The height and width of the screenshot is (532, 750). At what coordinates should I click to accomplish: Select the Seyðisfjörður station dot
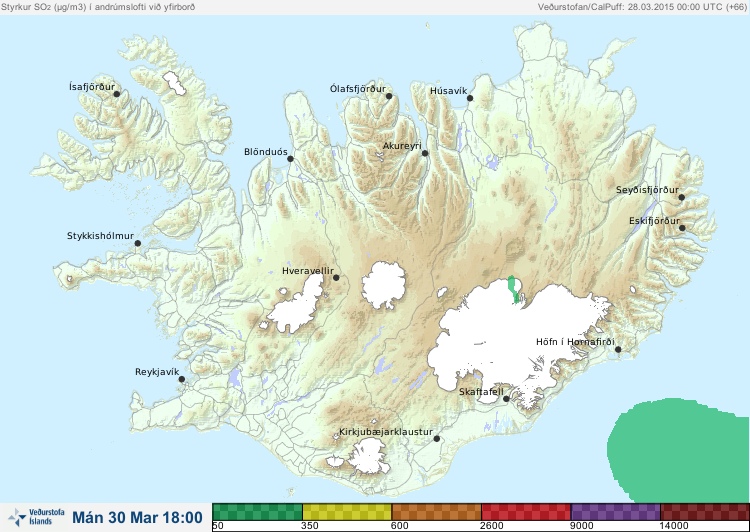[682, 197]
